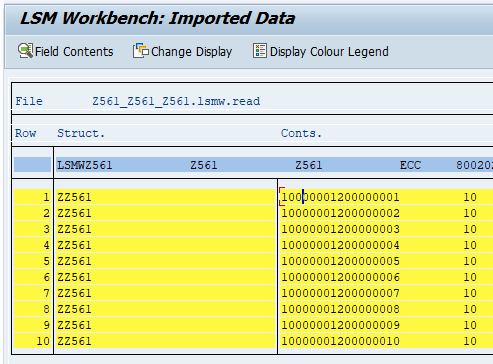Select file name Z561_Z561_Z561.lsmw.read
This screenshot has width=493, height=364.
tap(176, 101)
